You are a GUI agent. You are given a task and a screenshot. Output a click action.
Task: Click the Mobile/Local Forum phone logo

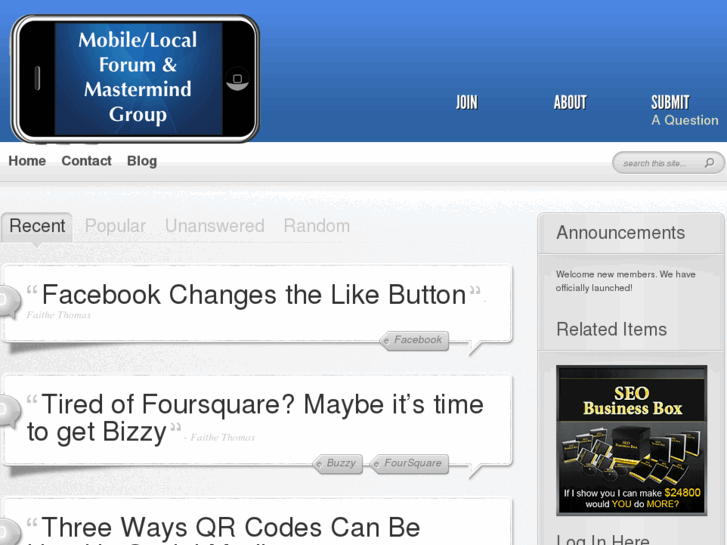134,79
